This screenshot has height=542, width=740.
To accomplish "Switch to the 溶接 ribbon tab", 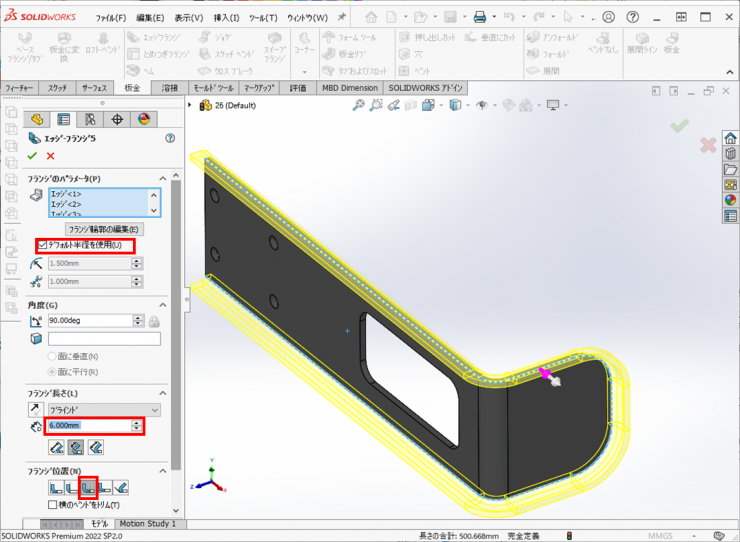I will coord(170,88).
